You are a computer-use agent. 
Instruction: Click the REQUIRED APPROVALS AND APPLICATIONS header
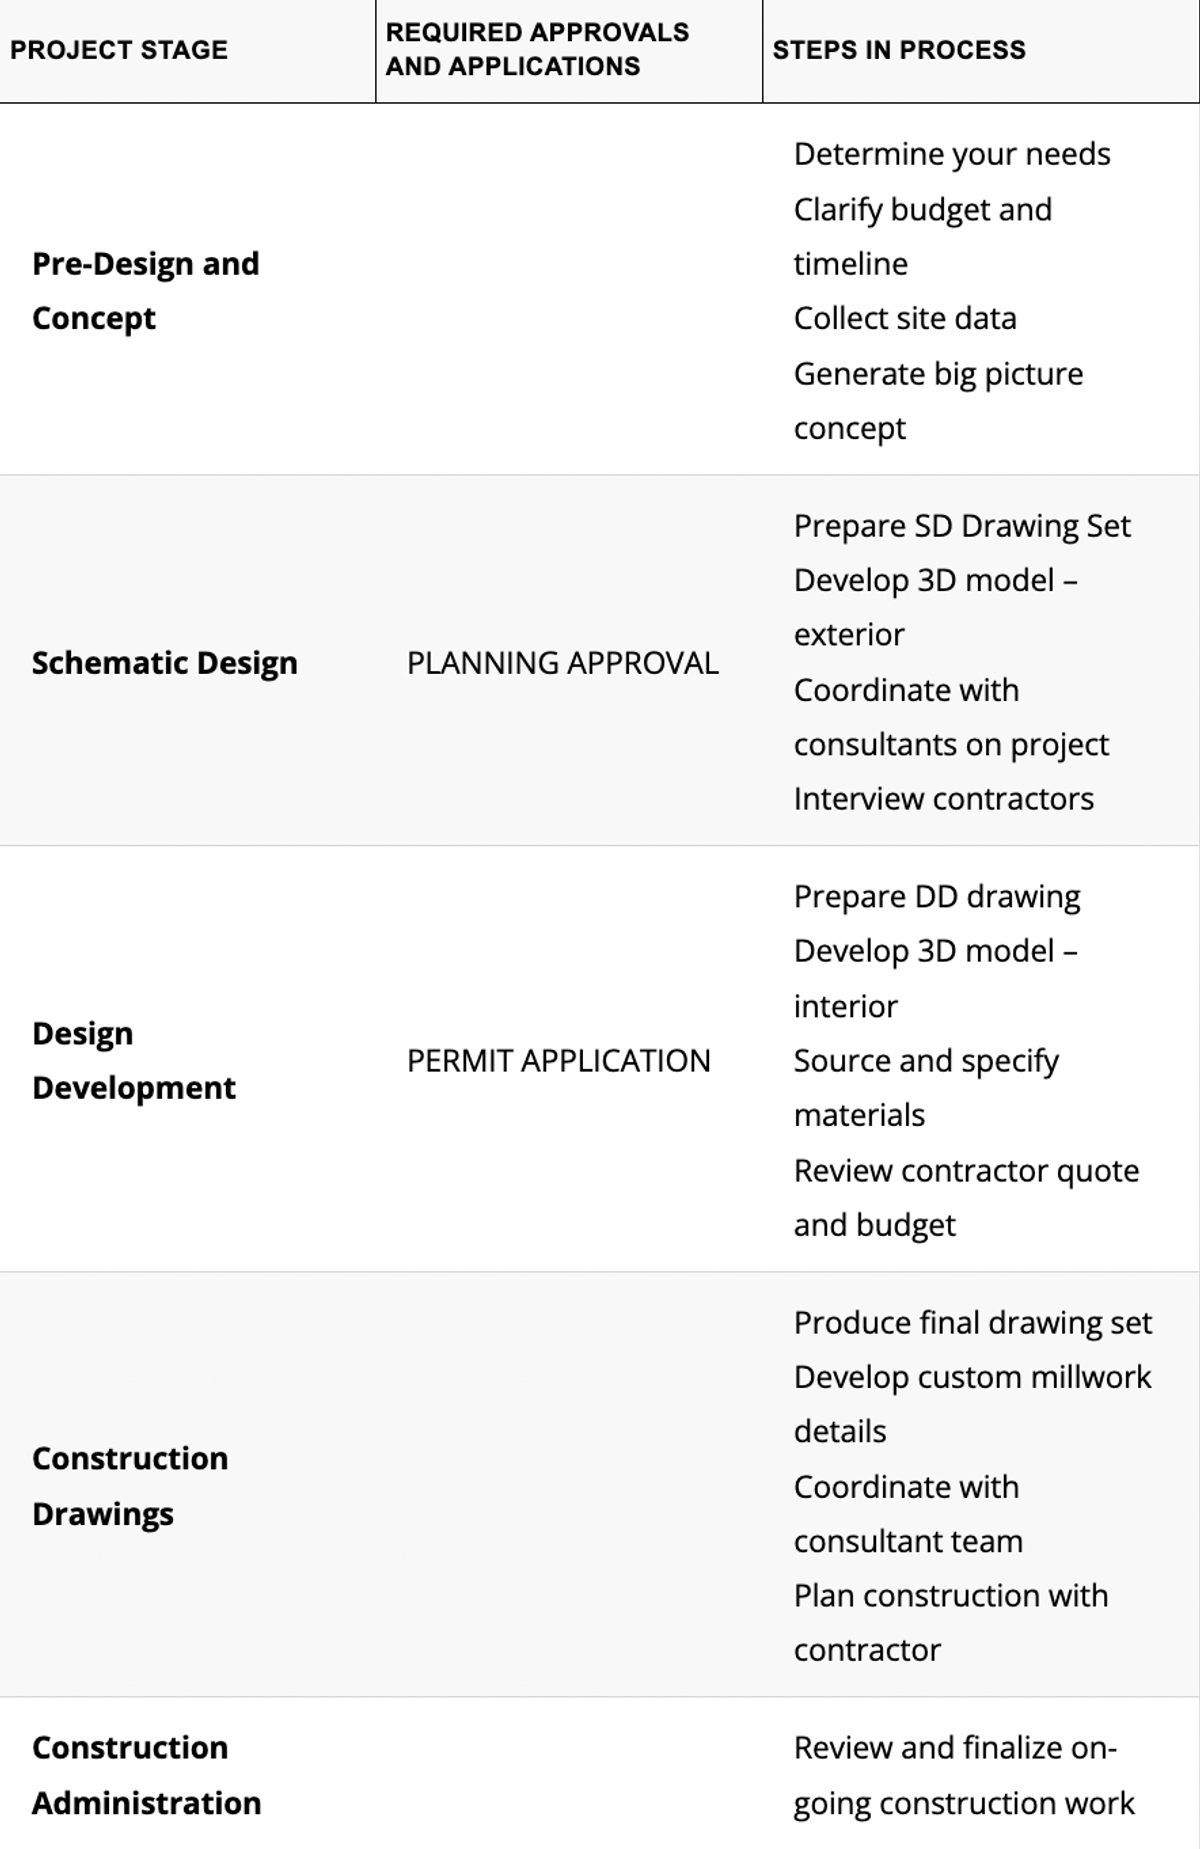tap(537, 49)
